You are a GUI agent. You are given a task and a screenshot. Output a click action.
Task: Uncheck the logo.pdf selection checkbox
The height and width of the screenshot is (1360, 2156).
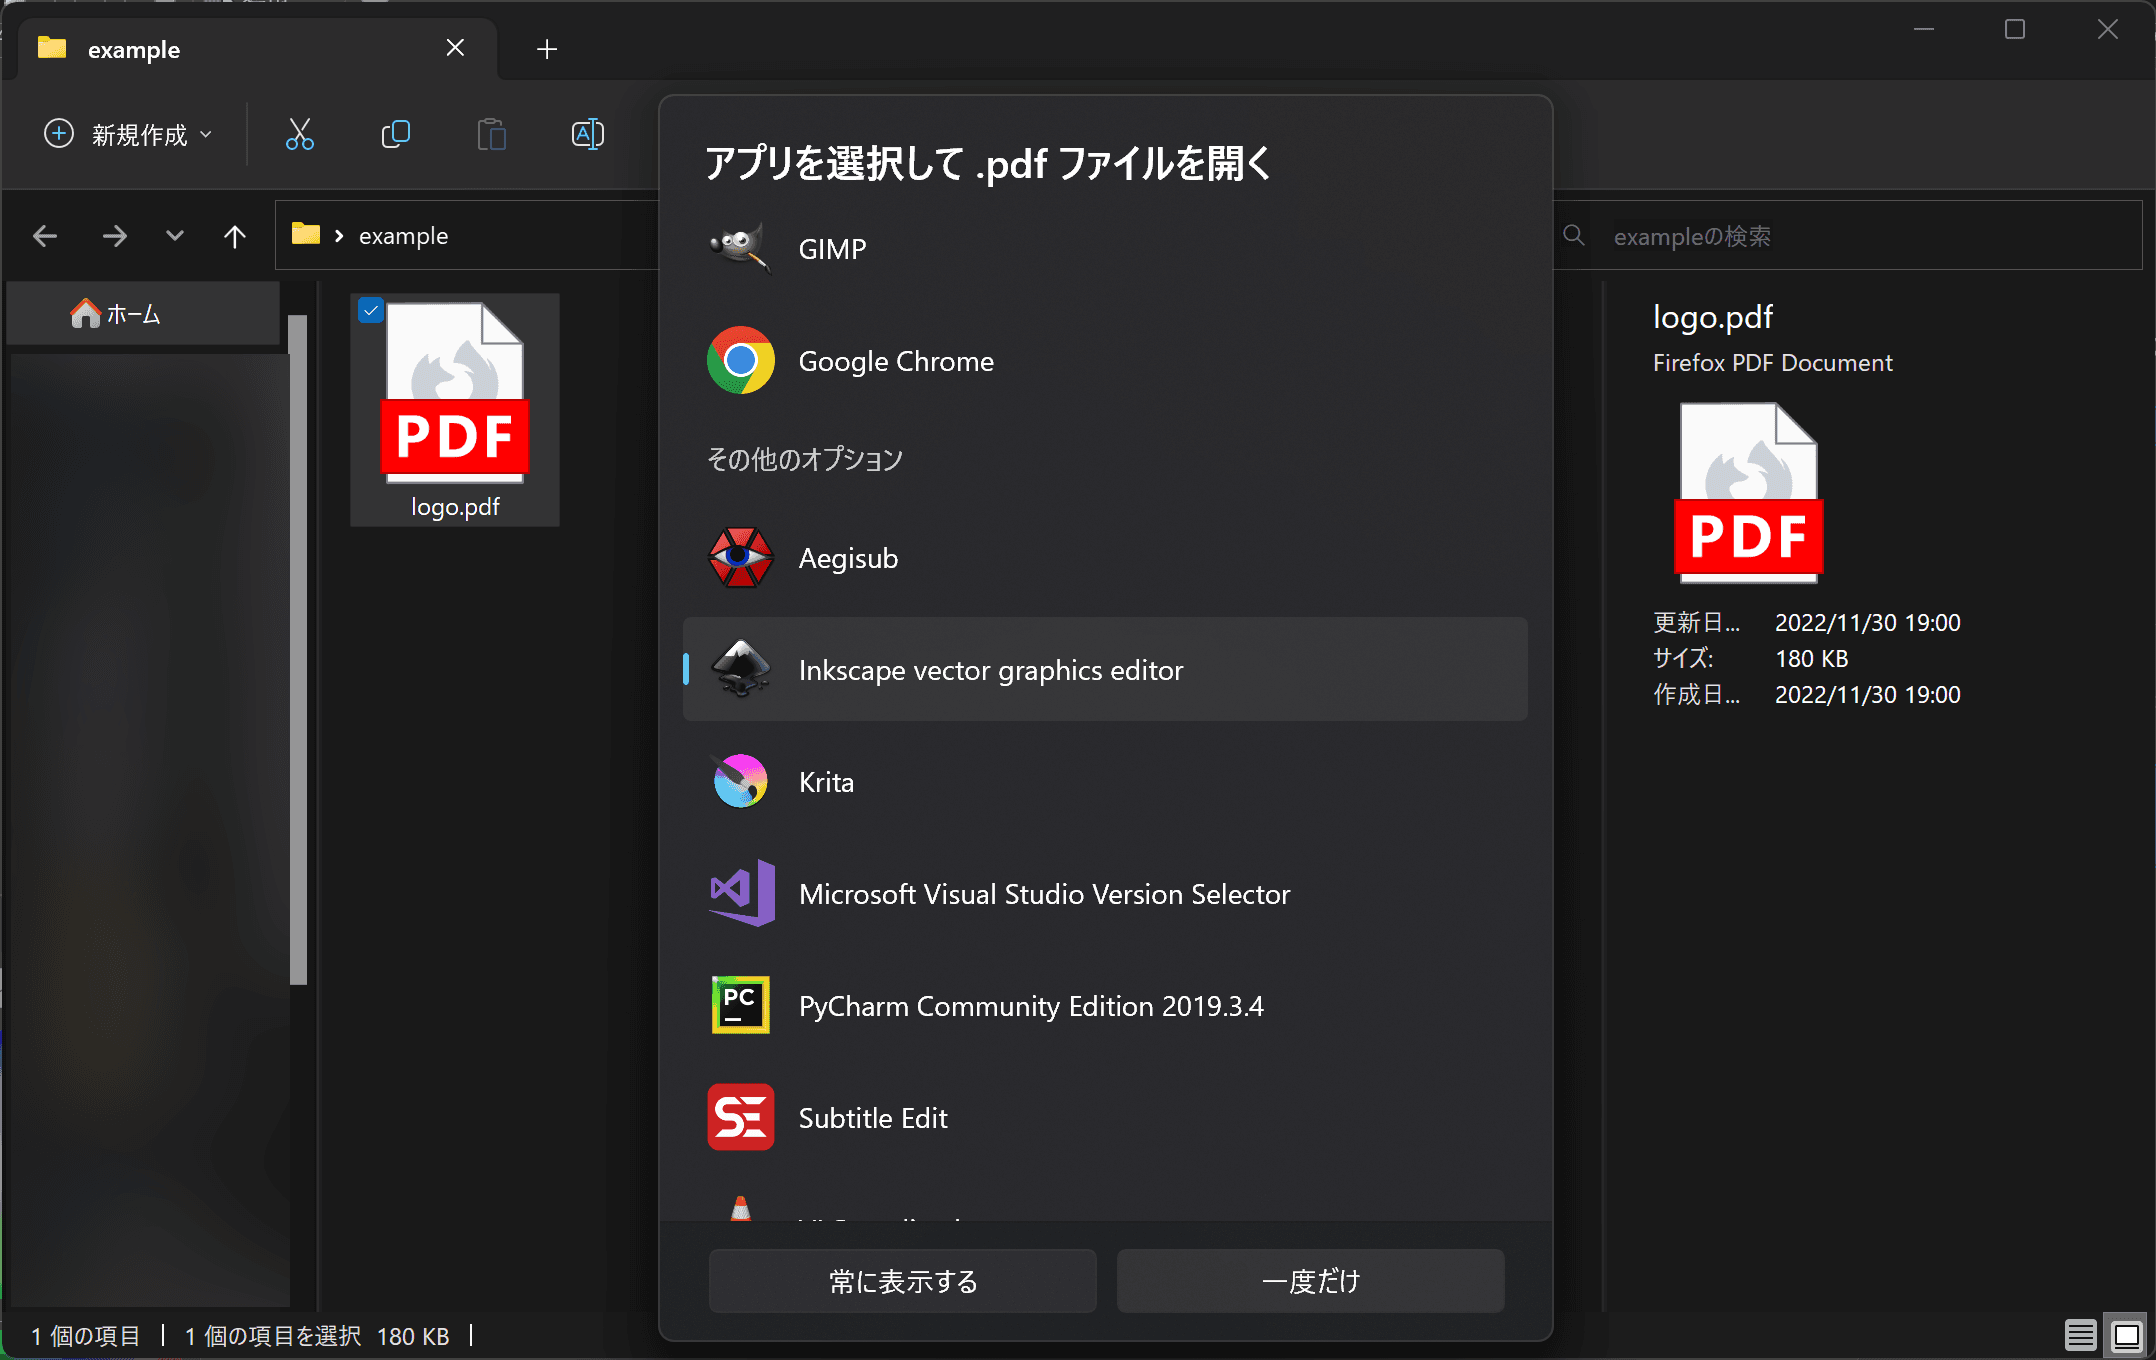coord(371,311)
